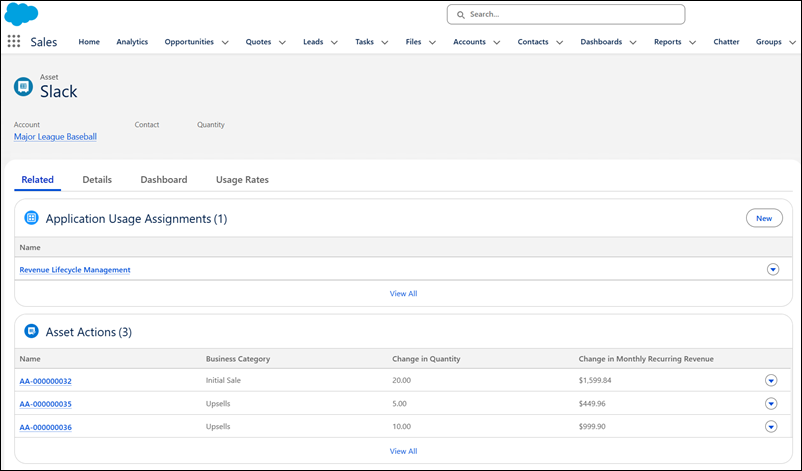Expand the Dashboards nav dropdown chevron
Viewport: 802px width, 471px height.
(633, 42)
